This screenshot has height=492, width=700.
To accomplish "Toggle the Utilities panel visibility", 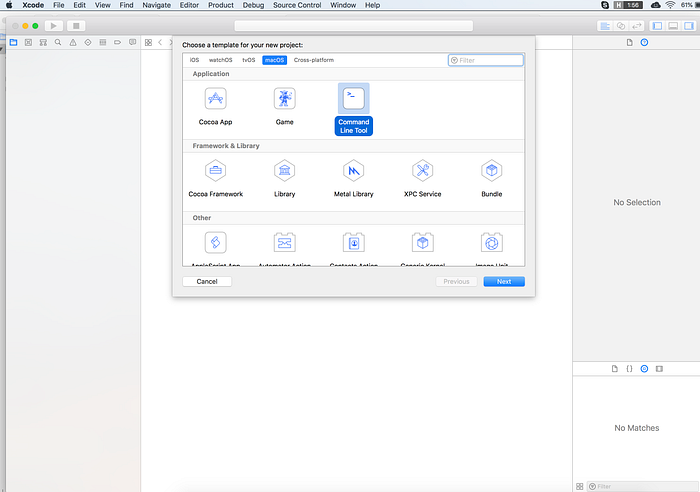I will click(x=689, y=26).
